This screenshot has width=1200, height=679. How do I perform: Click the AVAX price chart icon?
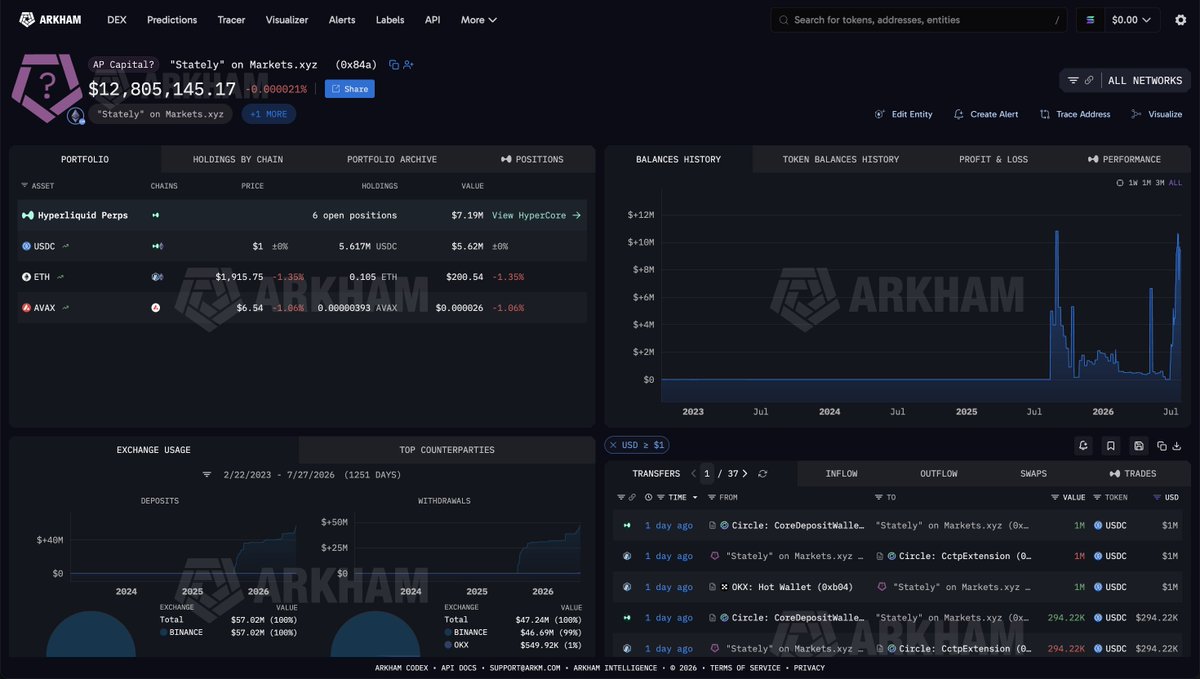[x=66, y=308]
